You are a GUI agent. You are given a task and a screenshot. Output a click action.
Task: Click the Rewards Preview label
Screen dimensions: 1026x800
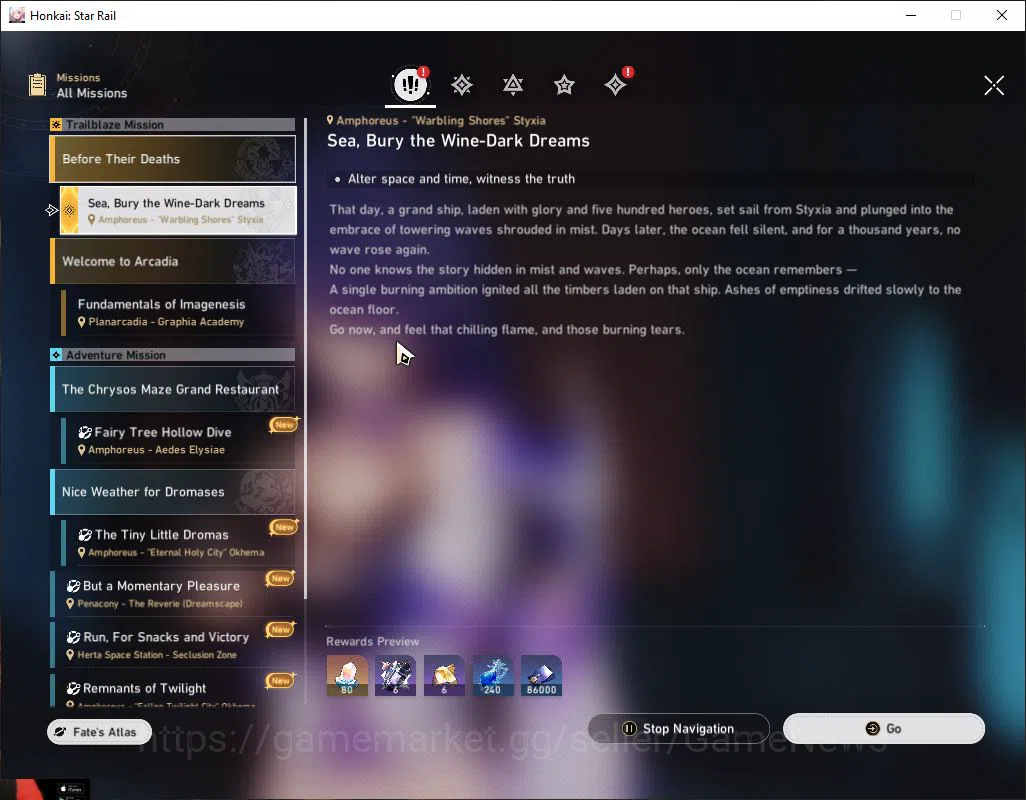tap(372, 641)
